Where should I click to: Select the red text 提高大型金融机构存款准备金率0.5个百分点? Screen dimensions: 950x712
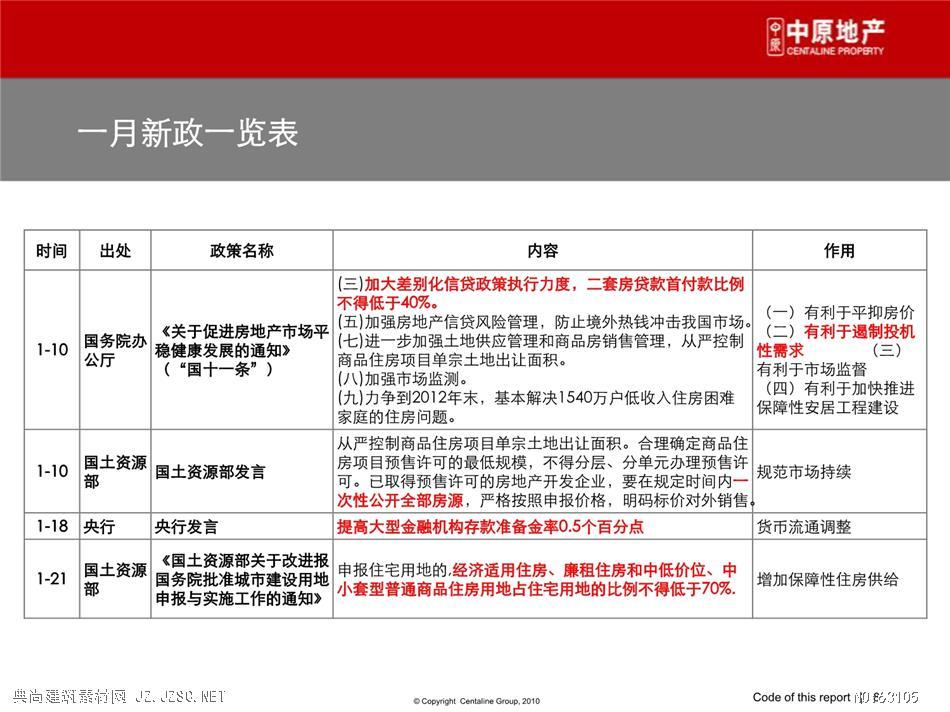pyautogui.click(x=490, y=527)
